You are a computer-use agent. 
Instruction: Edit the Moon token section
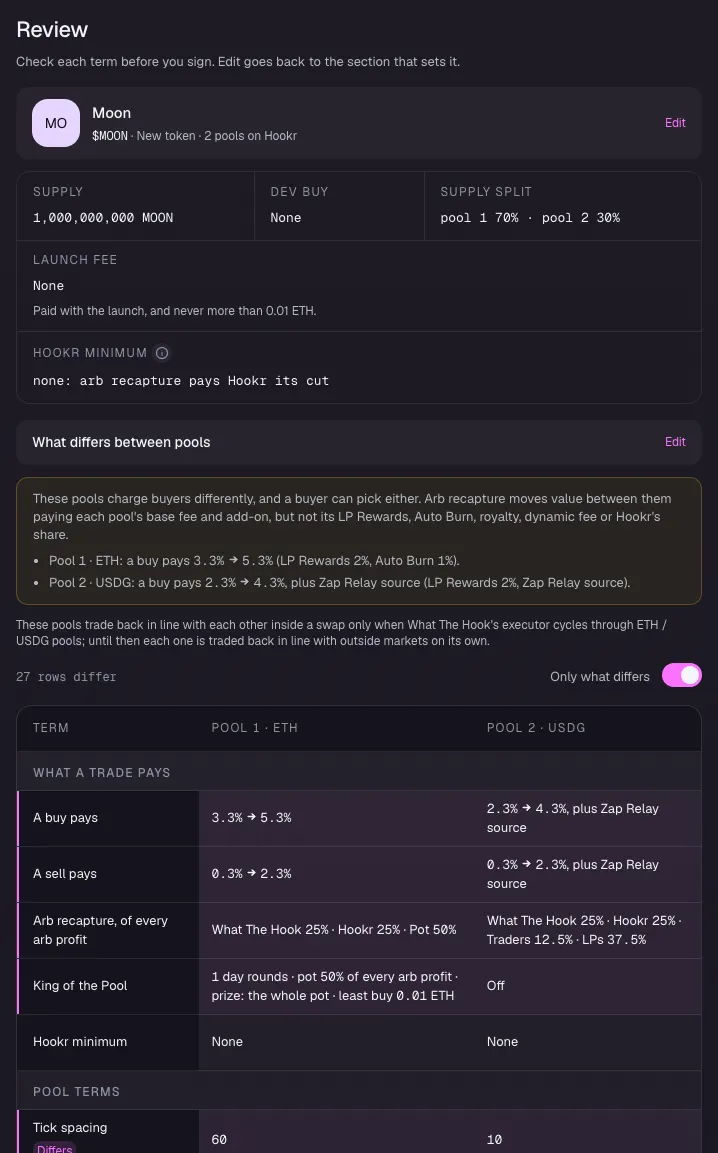point(675,123)
